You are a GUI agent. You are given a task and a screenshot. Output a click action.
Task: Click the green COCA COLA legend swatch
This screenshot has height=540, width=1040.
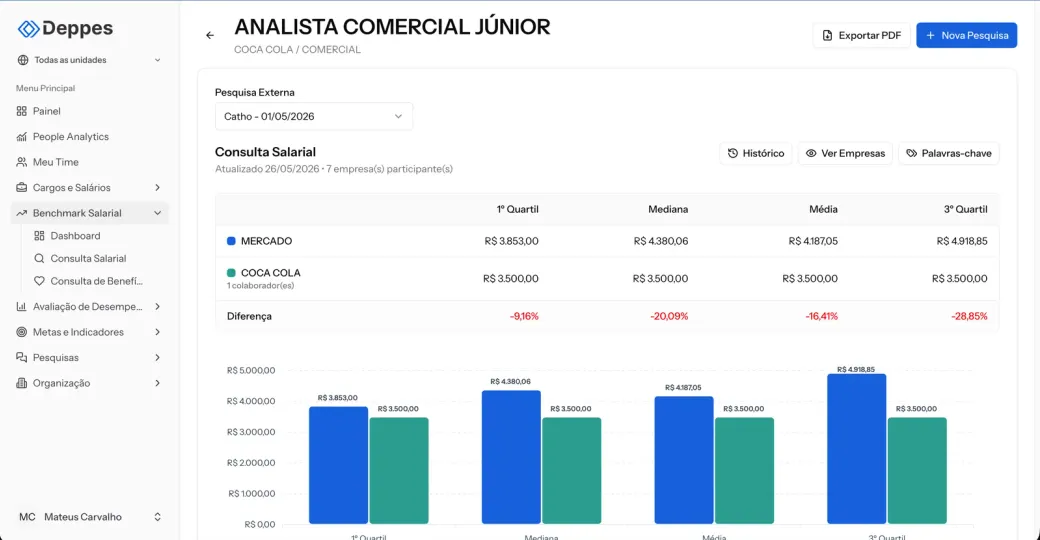pyautogui.click(x=231, y=273)
